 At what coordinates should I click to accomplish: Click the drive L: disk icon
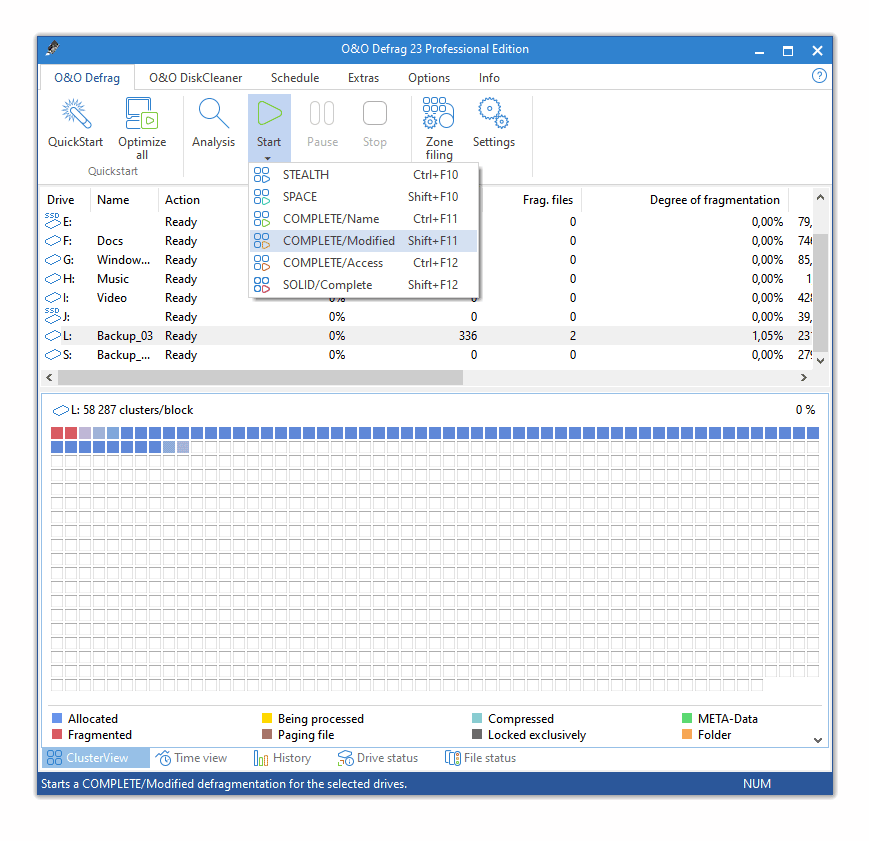click(x=53, y=336)
